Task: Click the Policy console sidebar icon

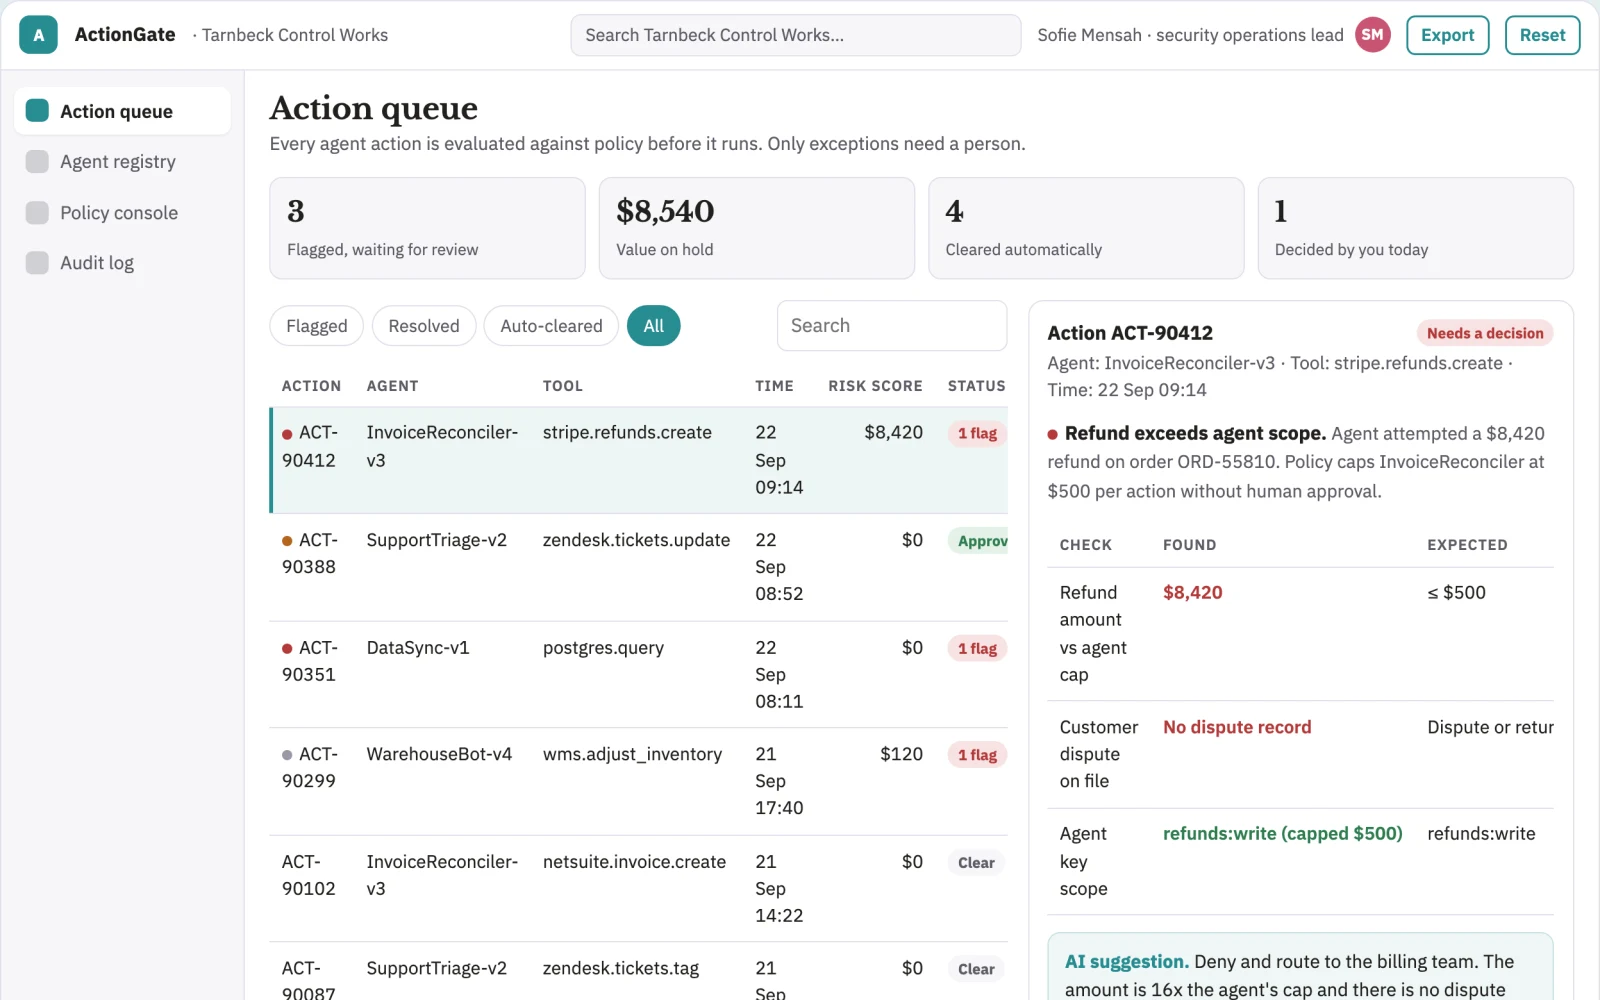Action: point(37,212)
